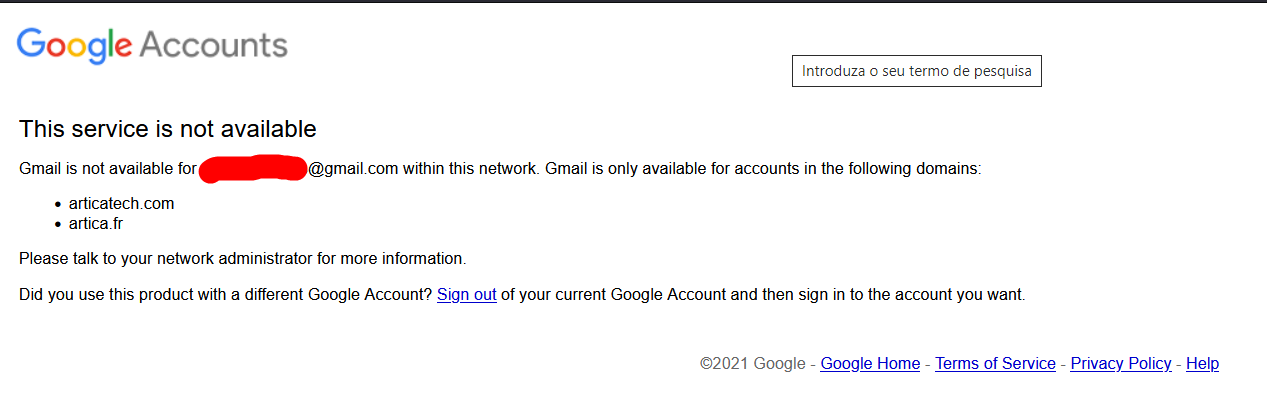Open the Help link in footer
Viewport: 1267px width, 420px height.
coord(1202,364)
